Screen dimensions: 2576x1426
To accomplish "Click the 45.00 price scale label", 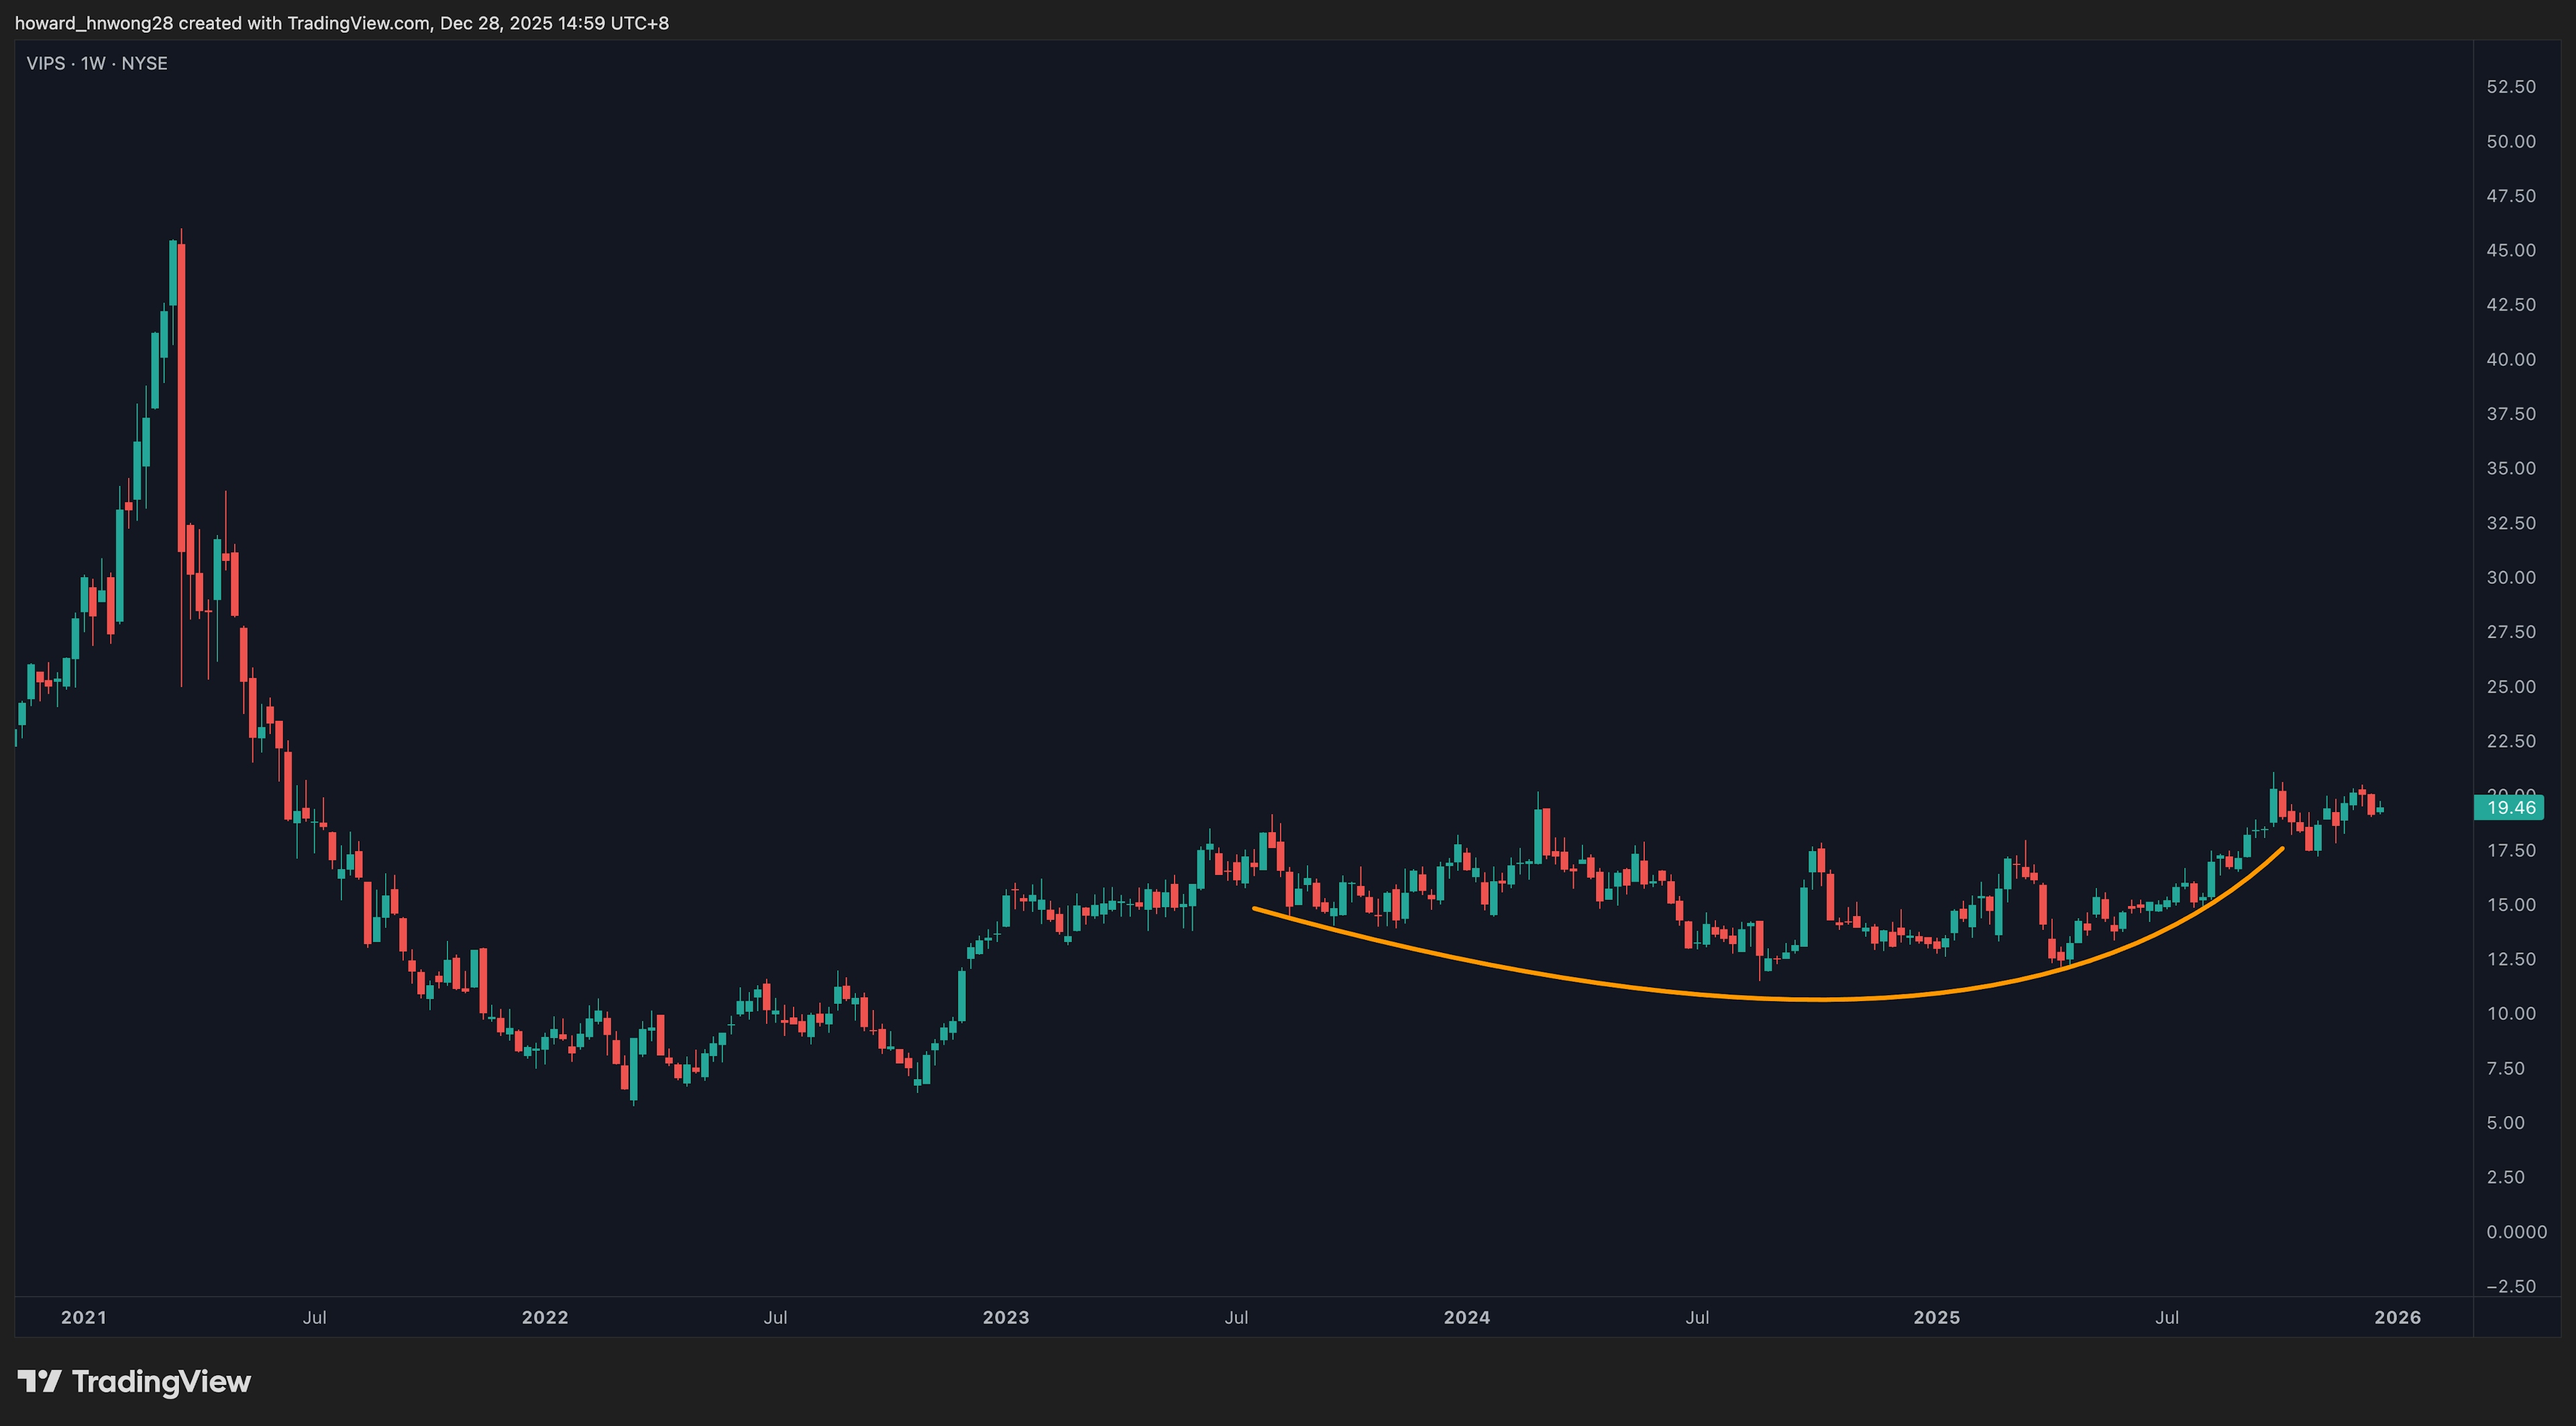I will click(x=2511, y=250).
